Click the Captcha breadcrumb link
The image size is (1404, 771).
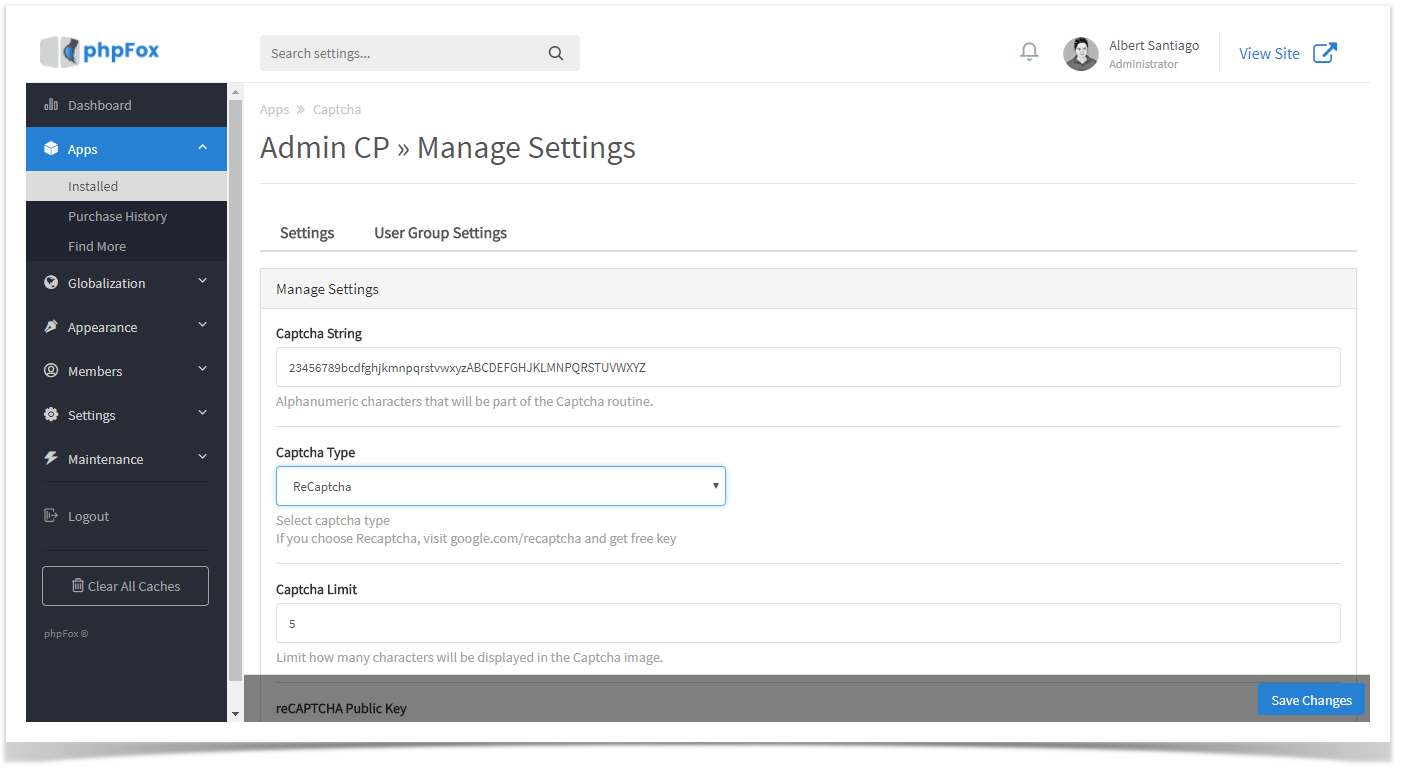pos(337,109)
